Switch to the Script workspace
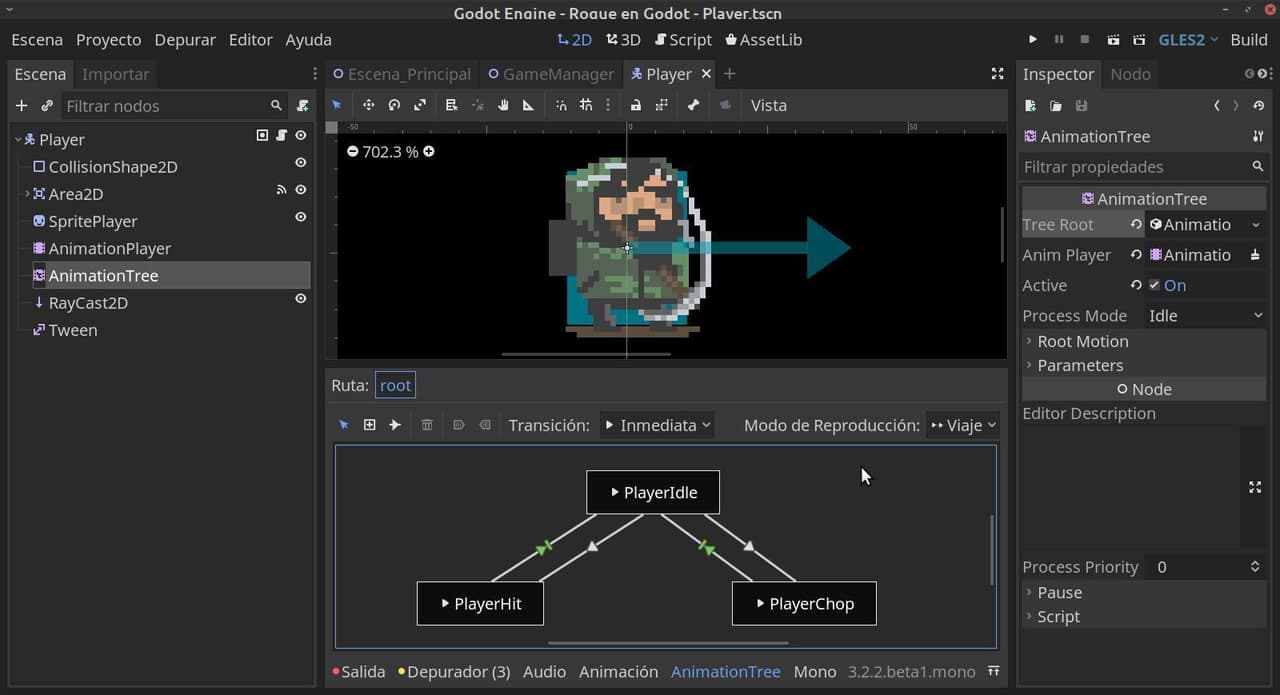Screen dimensions: 1280x695 683,40
